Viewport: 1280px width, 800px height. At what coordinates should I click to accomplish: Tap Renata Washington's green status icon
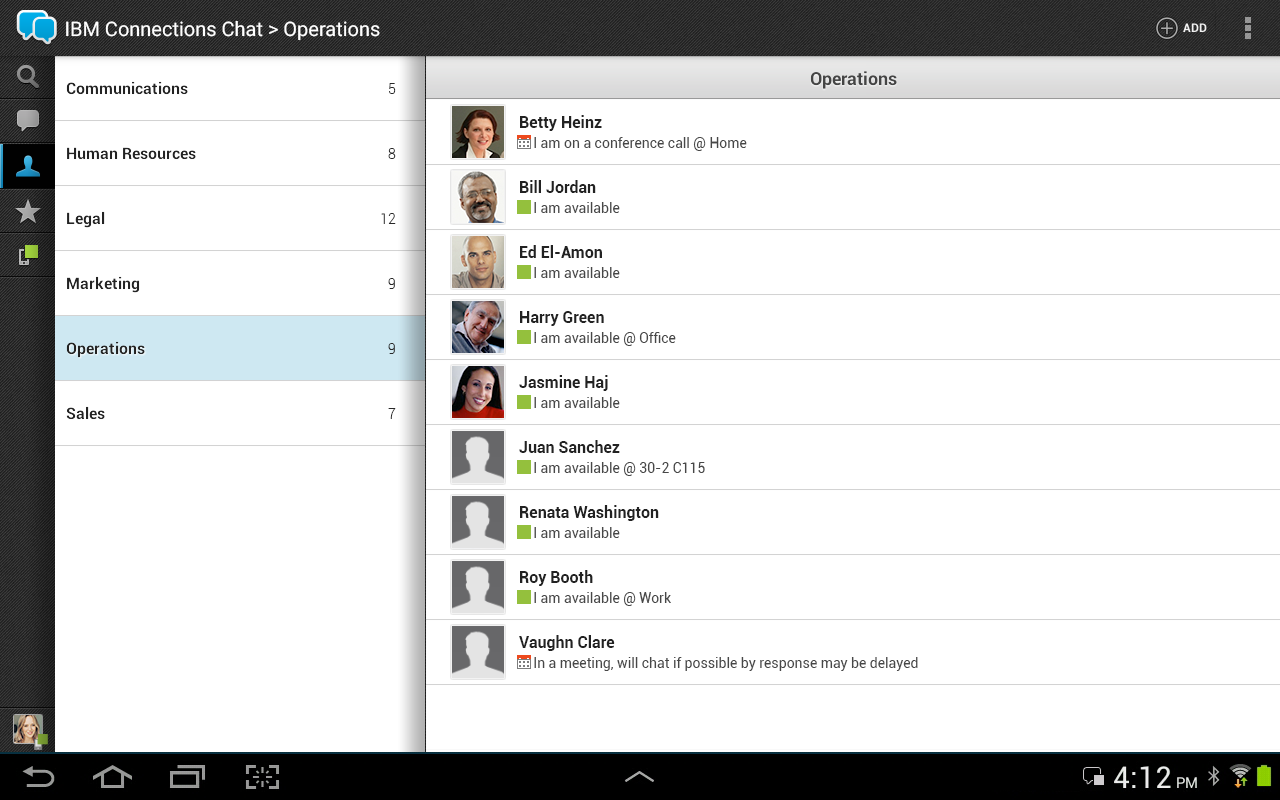click(x=524, y=533)
